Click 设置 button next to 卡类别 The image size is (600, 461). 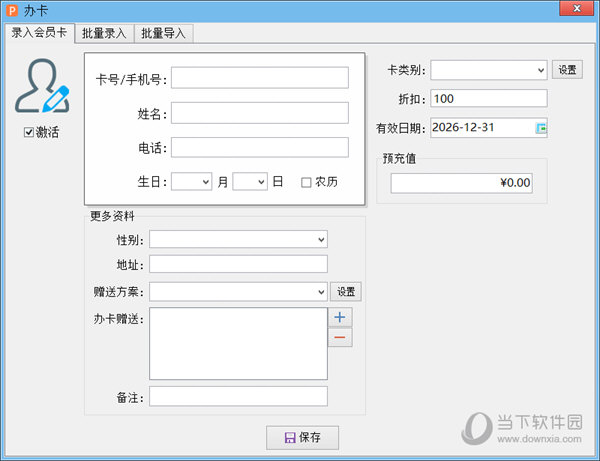tap(567, 70)
